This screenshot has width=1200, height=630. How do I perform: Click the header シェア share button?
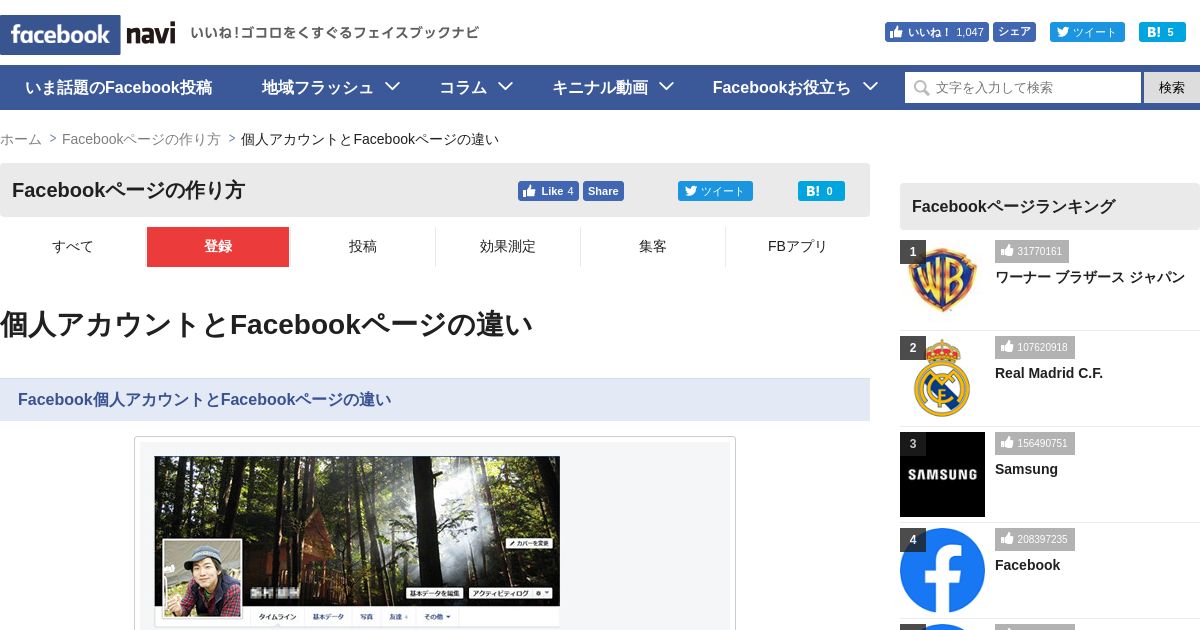(x=1014, y=32)
